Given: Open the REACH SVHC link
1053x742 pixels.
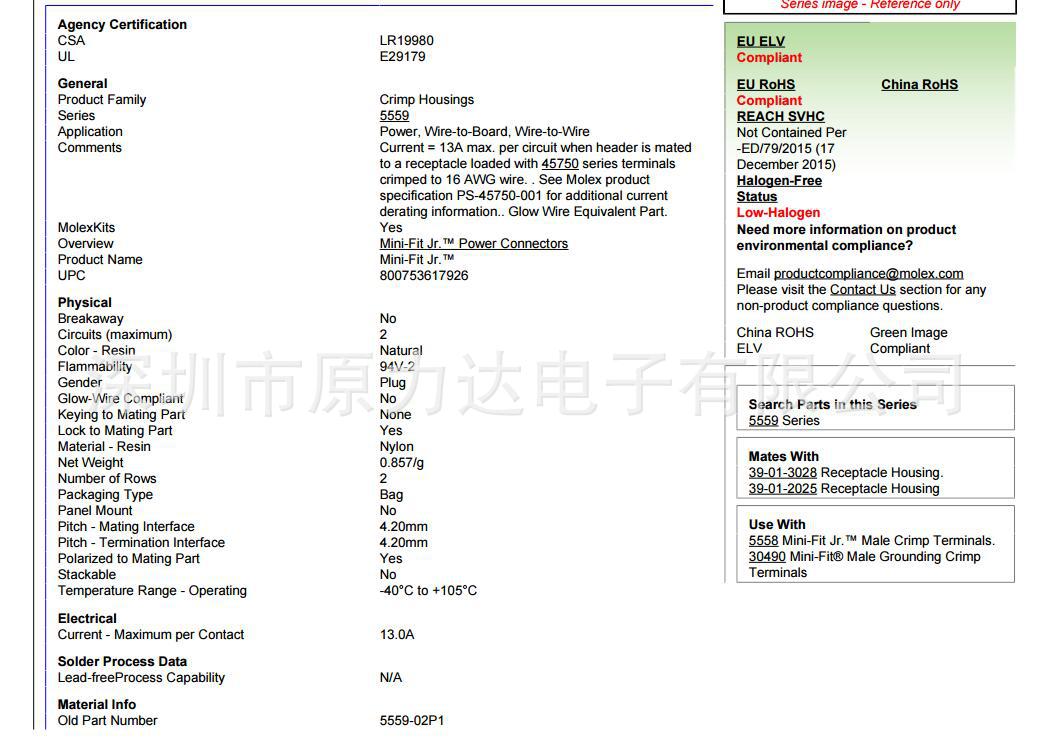Looking at the screenshot, I should click(x=780, y=116).
